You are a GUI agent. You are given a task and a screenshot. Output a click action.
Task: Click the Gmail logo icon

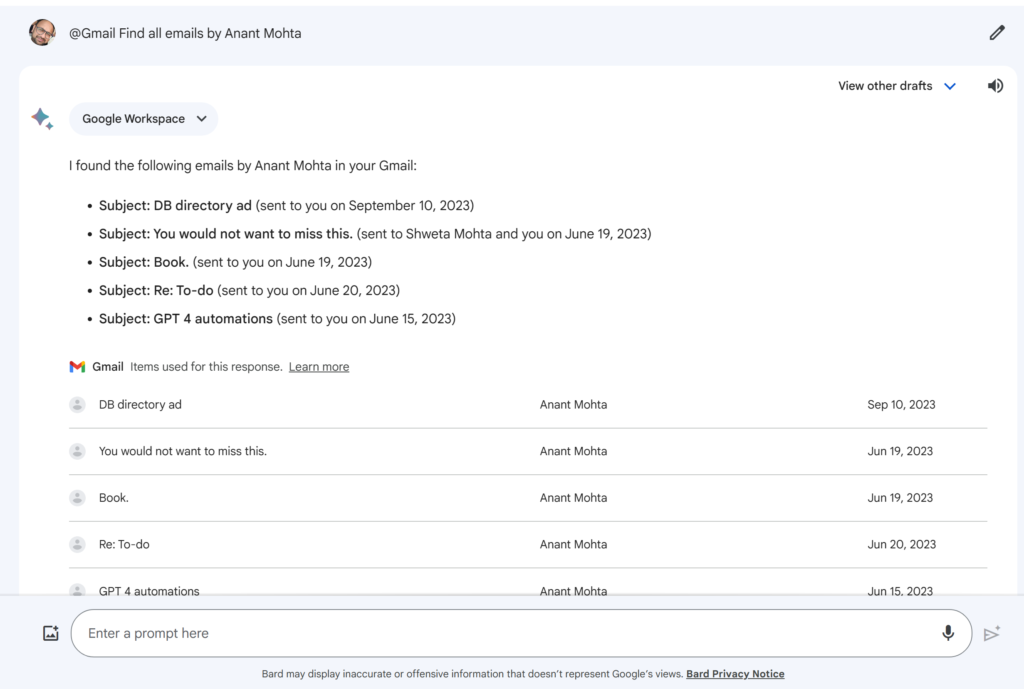(x=77, y=366)
